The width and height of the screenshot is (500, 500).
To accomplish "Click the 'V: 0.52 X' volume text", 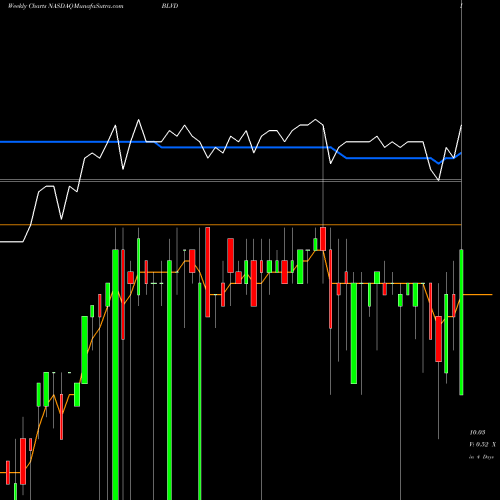I will pyautogui.click(x=482, y=444).
